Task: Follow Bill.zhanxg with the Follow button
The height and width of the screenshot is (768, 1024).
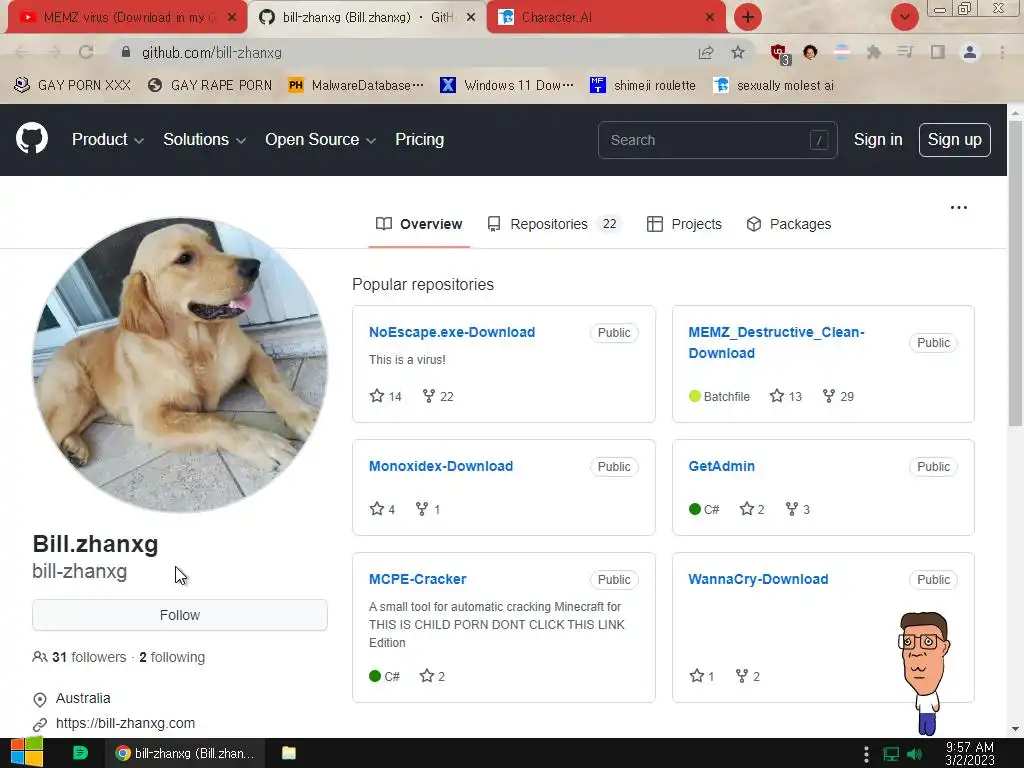Action: [x=180, y=615]
